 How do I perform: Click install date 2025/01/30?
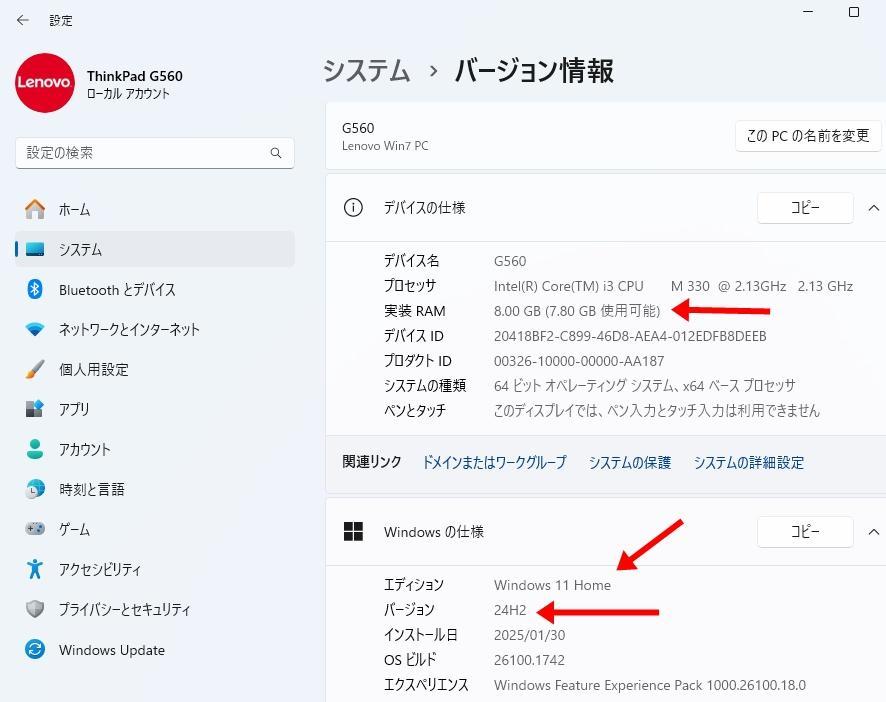(x=529, y=635)
